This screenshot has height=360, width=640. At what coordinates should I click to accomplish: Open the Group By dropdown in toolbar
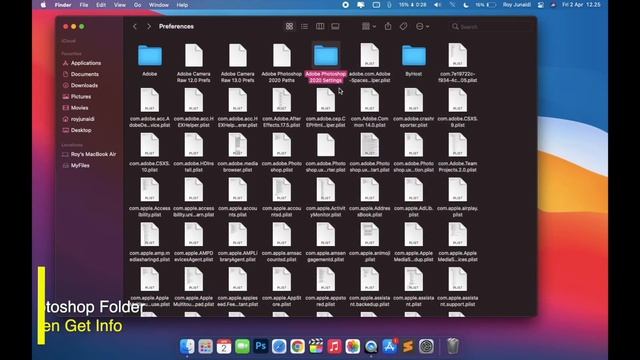click(x=369, y=27)
